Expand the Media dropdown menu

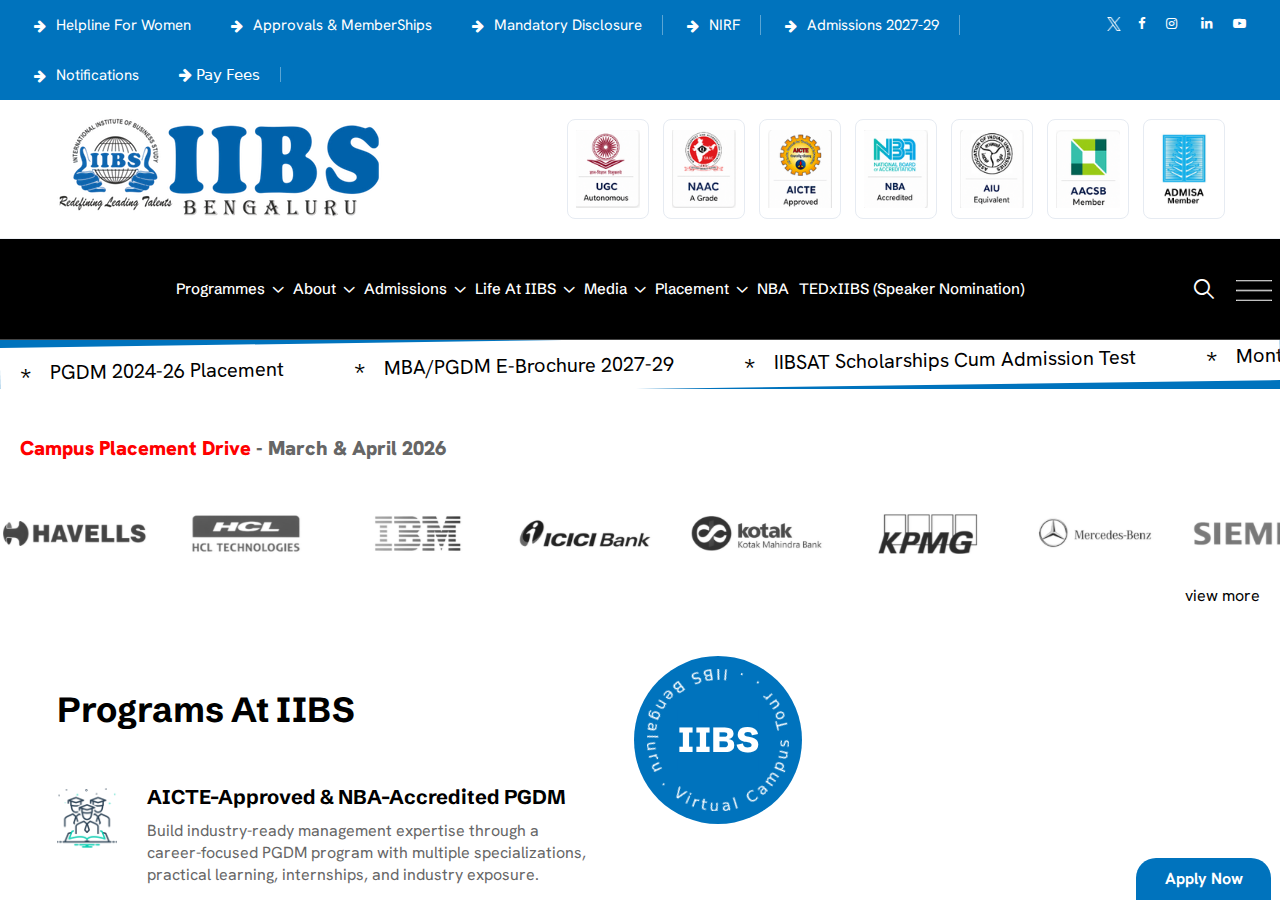tap(614, 289)
